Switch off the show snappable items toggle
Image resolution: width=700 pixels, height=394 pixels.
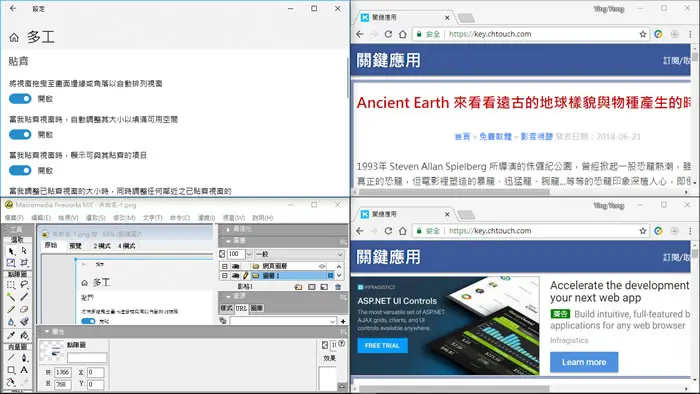20,170
